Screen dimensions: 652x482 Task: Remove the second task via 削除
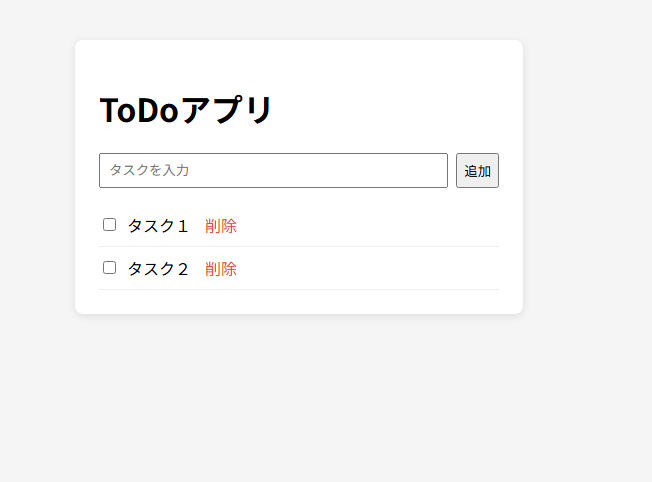[221, 269]
